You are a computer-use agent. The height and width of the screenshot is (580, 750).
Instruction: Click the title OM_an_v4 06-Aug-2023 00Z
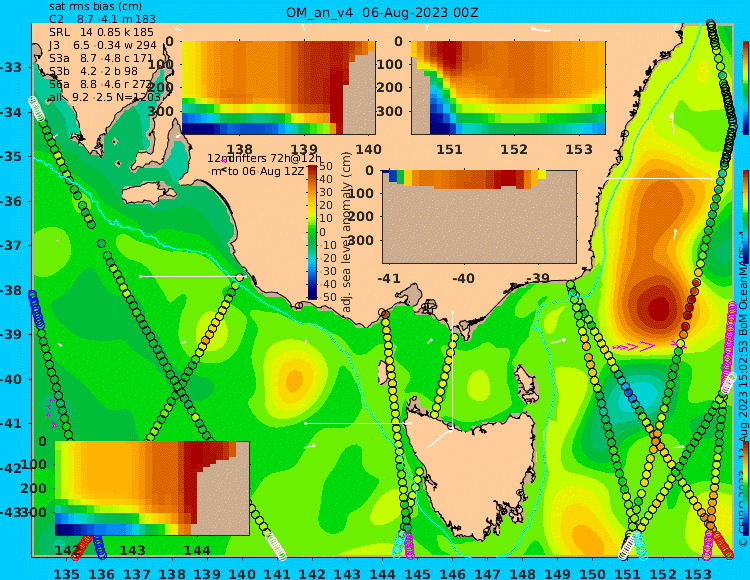pos(382,12)
